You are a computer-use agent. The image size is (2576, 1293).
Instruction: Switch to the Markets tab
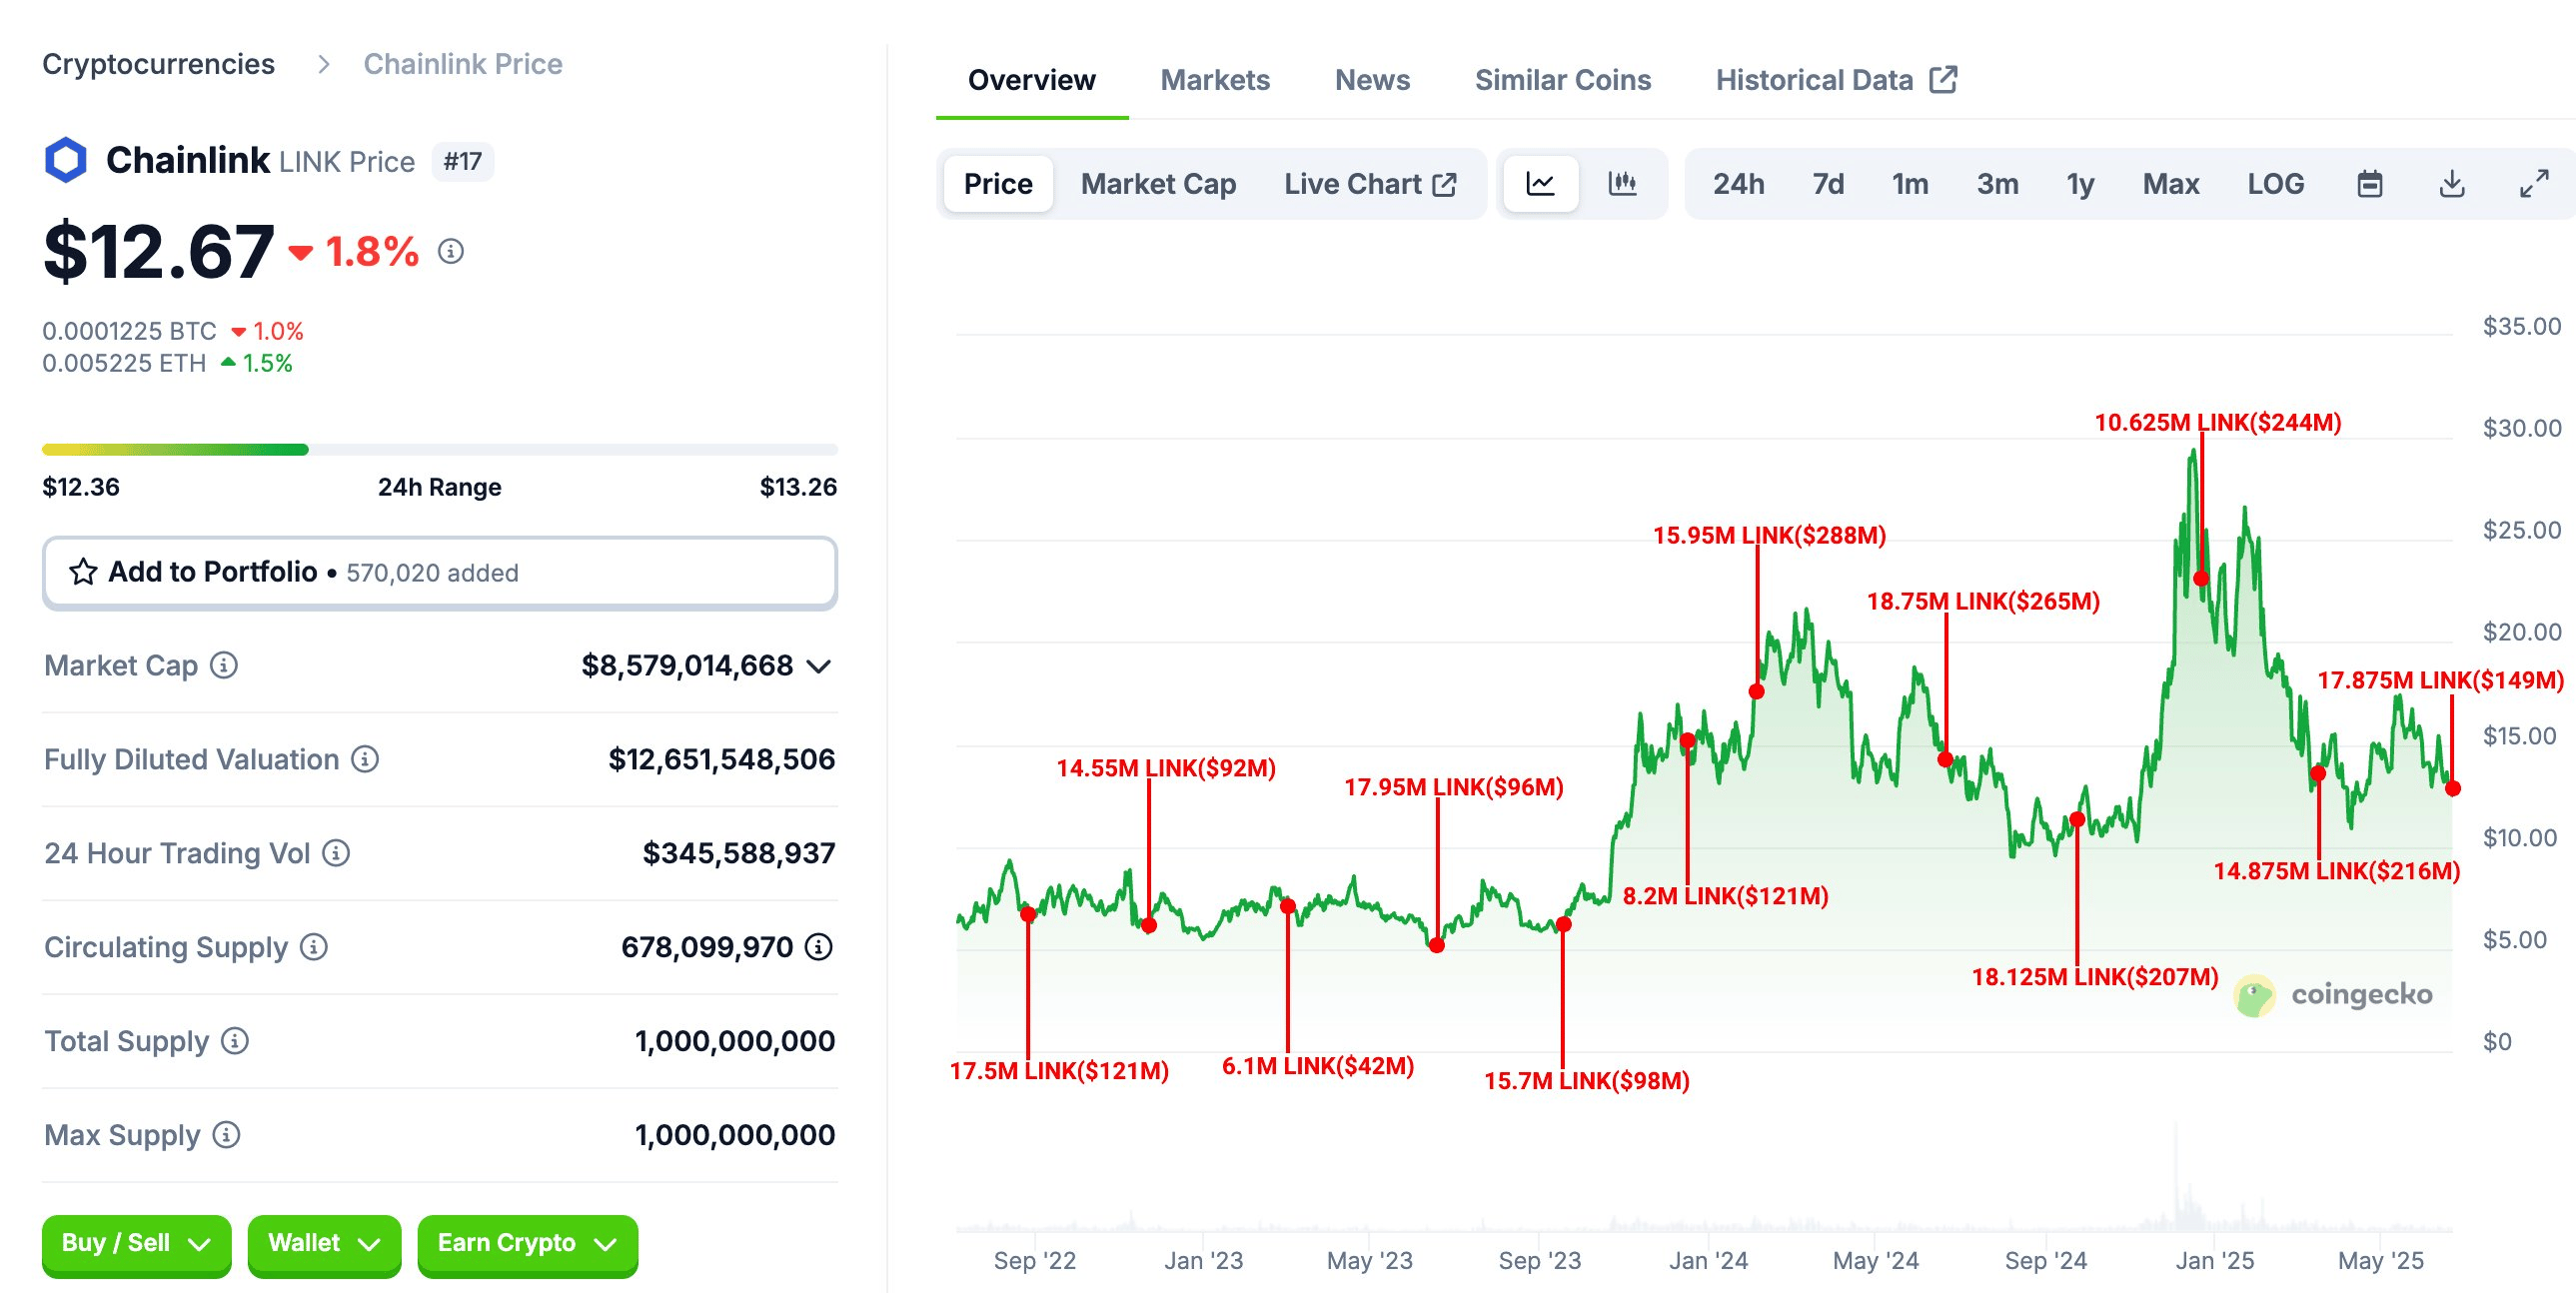click(1214, 80)
